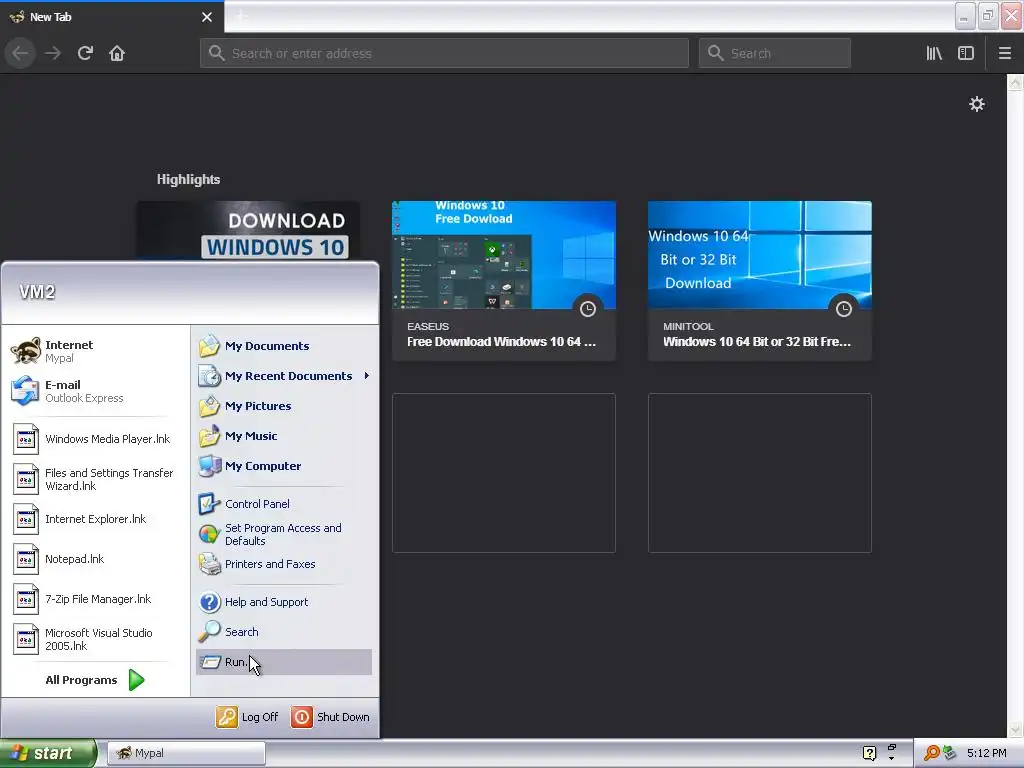Launch Windows Media Player.lnk
Viewport: 1024px width, 768px height.
92,440
